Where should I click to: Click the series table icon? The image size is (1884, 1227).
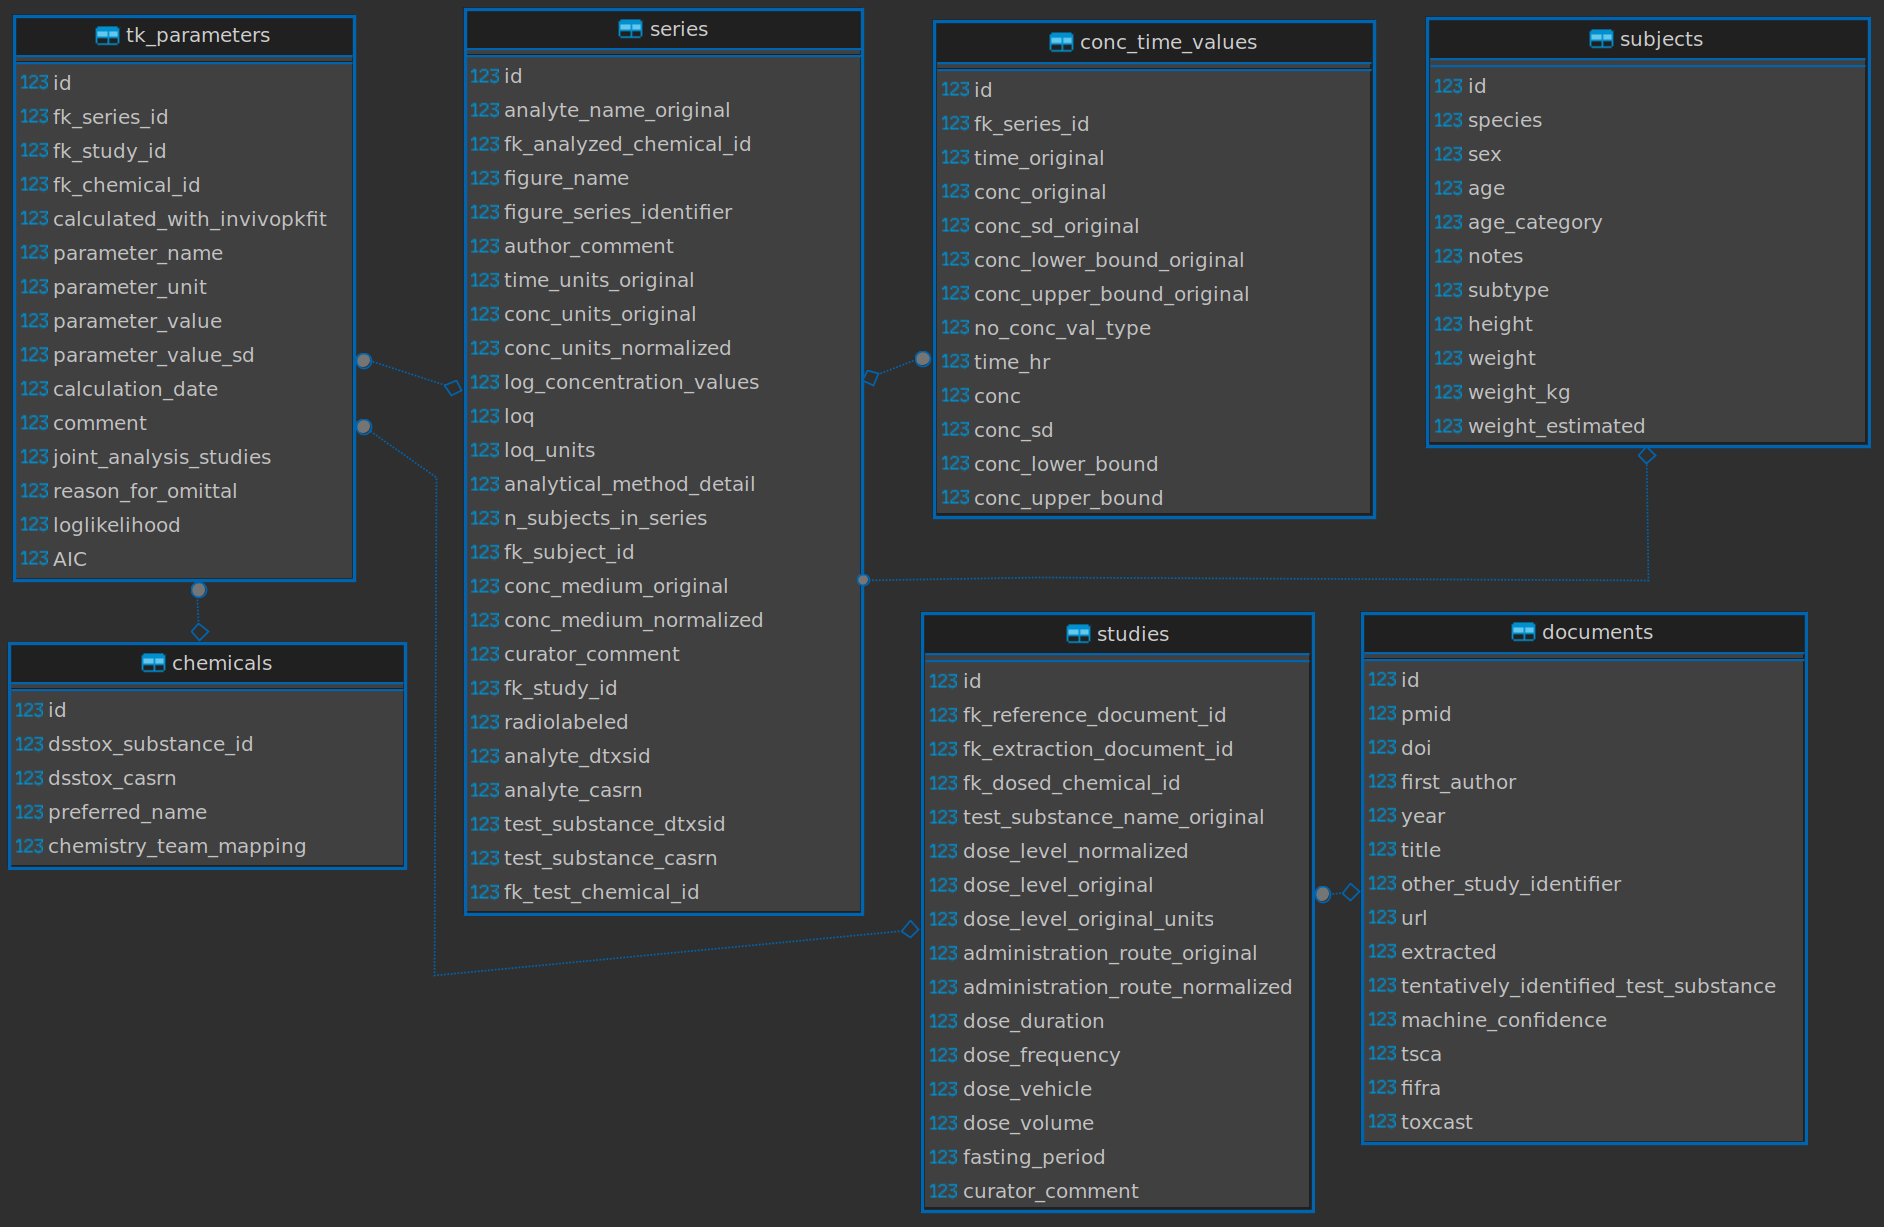pos(630,29)
